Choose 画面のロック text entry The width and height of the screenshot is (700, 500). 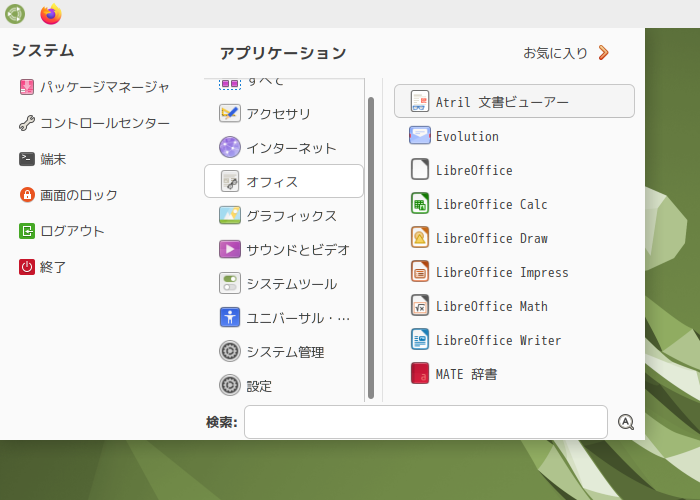coord(79,195)
